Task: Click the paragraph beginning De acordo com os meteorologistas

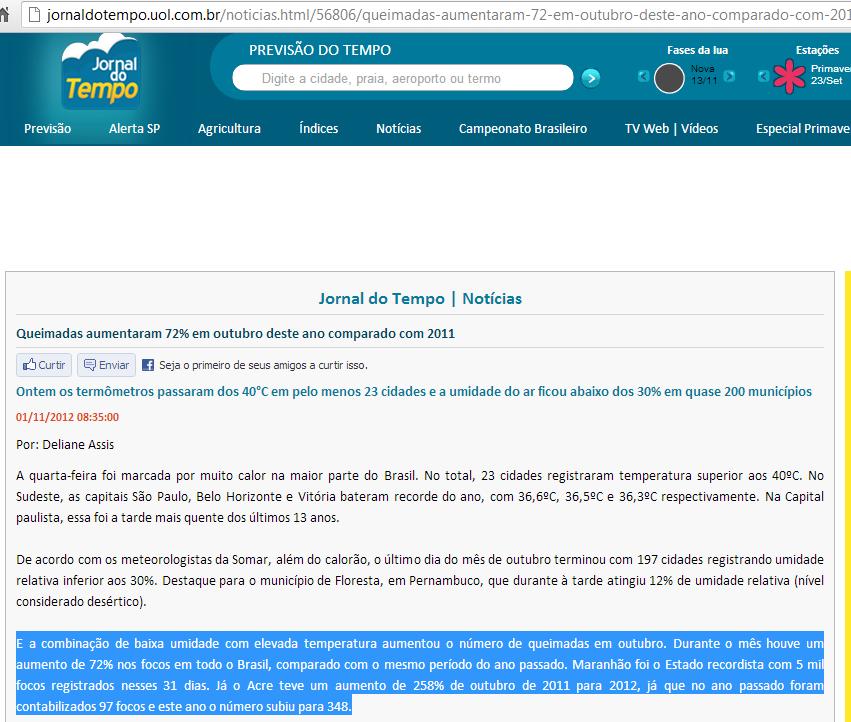Action: click(420, 580)
